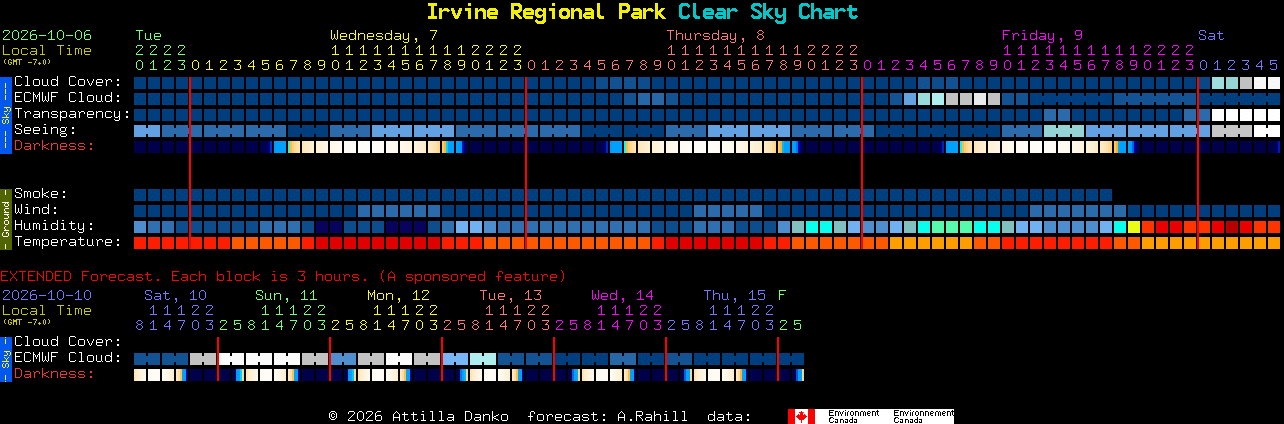Click the 'Sun, 11' extended day heading

point(286,295)
